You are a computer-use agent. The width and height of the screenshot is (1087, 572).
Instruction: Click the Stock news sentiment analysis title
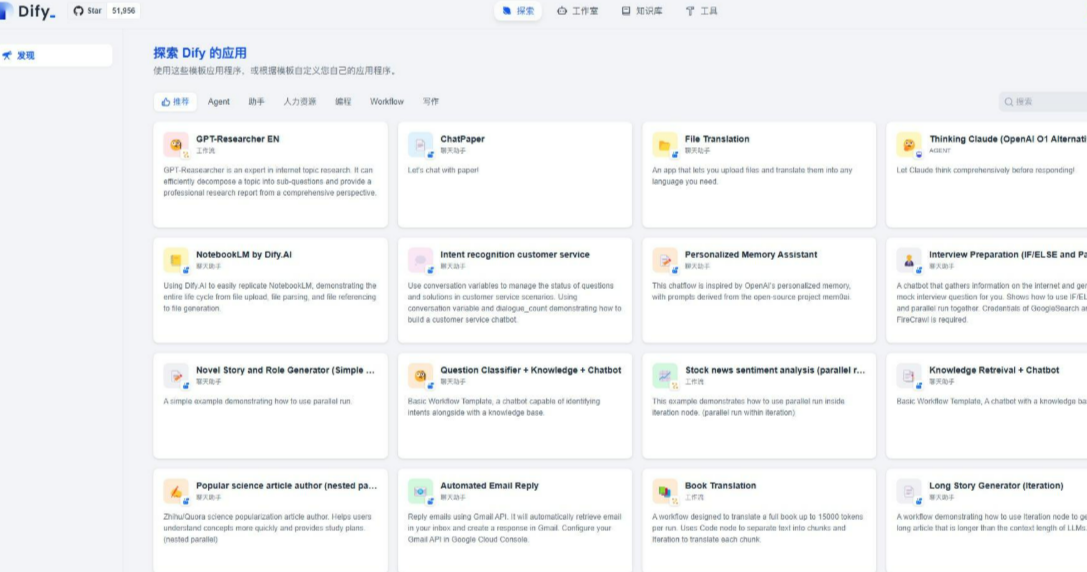pyautogui.click(x=775, y=370)
